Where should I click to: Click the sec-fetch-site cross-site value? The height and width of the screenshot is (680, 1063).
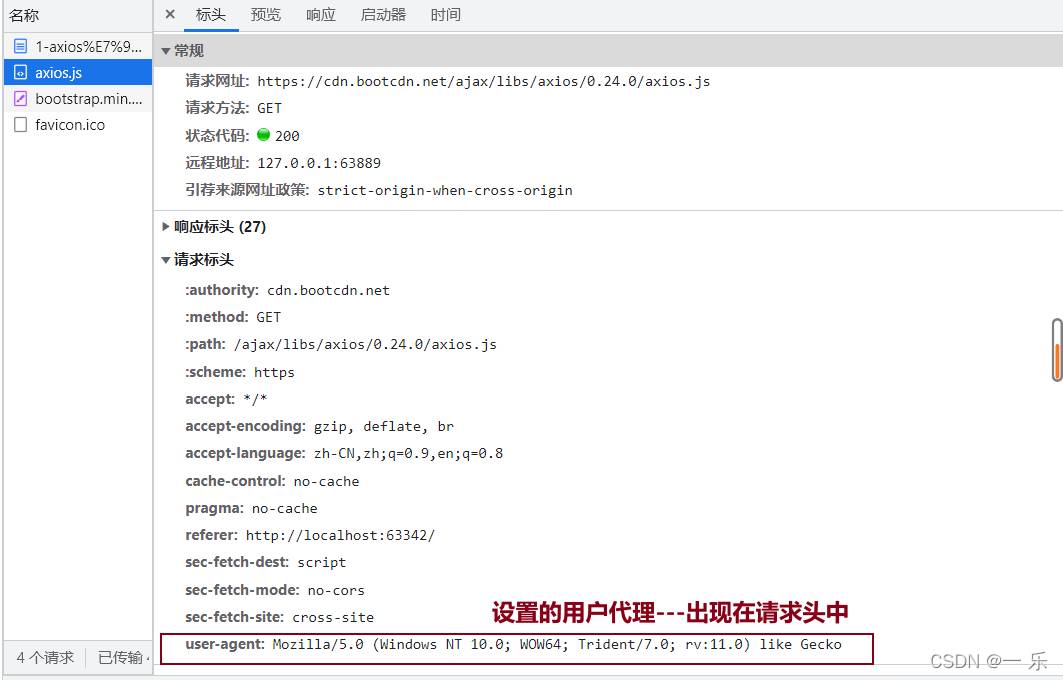(333, 618)
